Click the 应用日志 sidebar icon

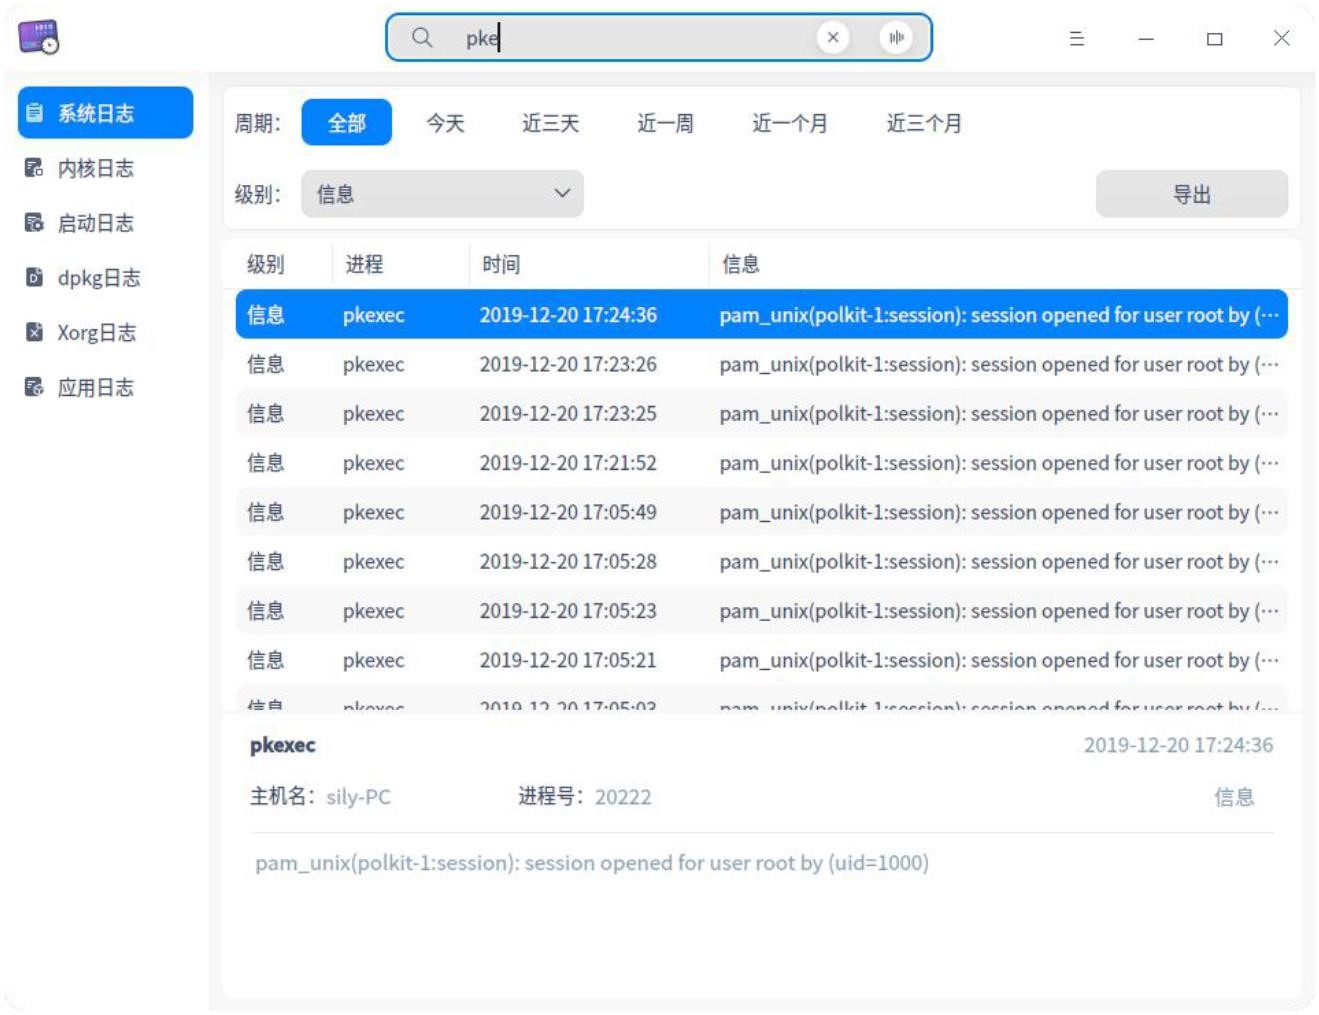coord(35,387)
